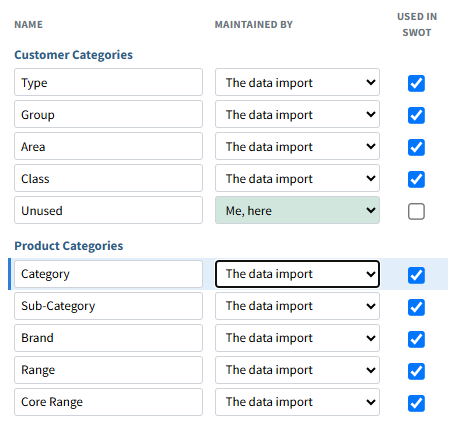
Task: Click the NAME column header
Action: 29,25
